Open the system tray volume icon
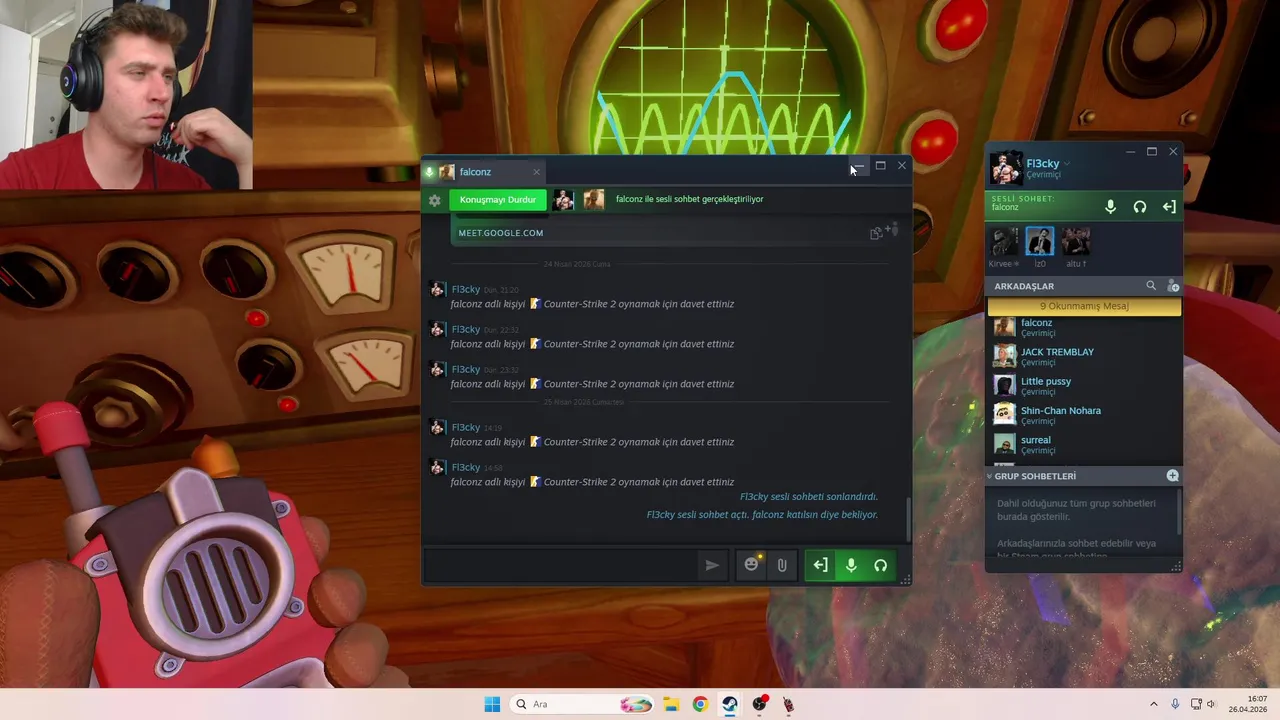 [1211, 704]
